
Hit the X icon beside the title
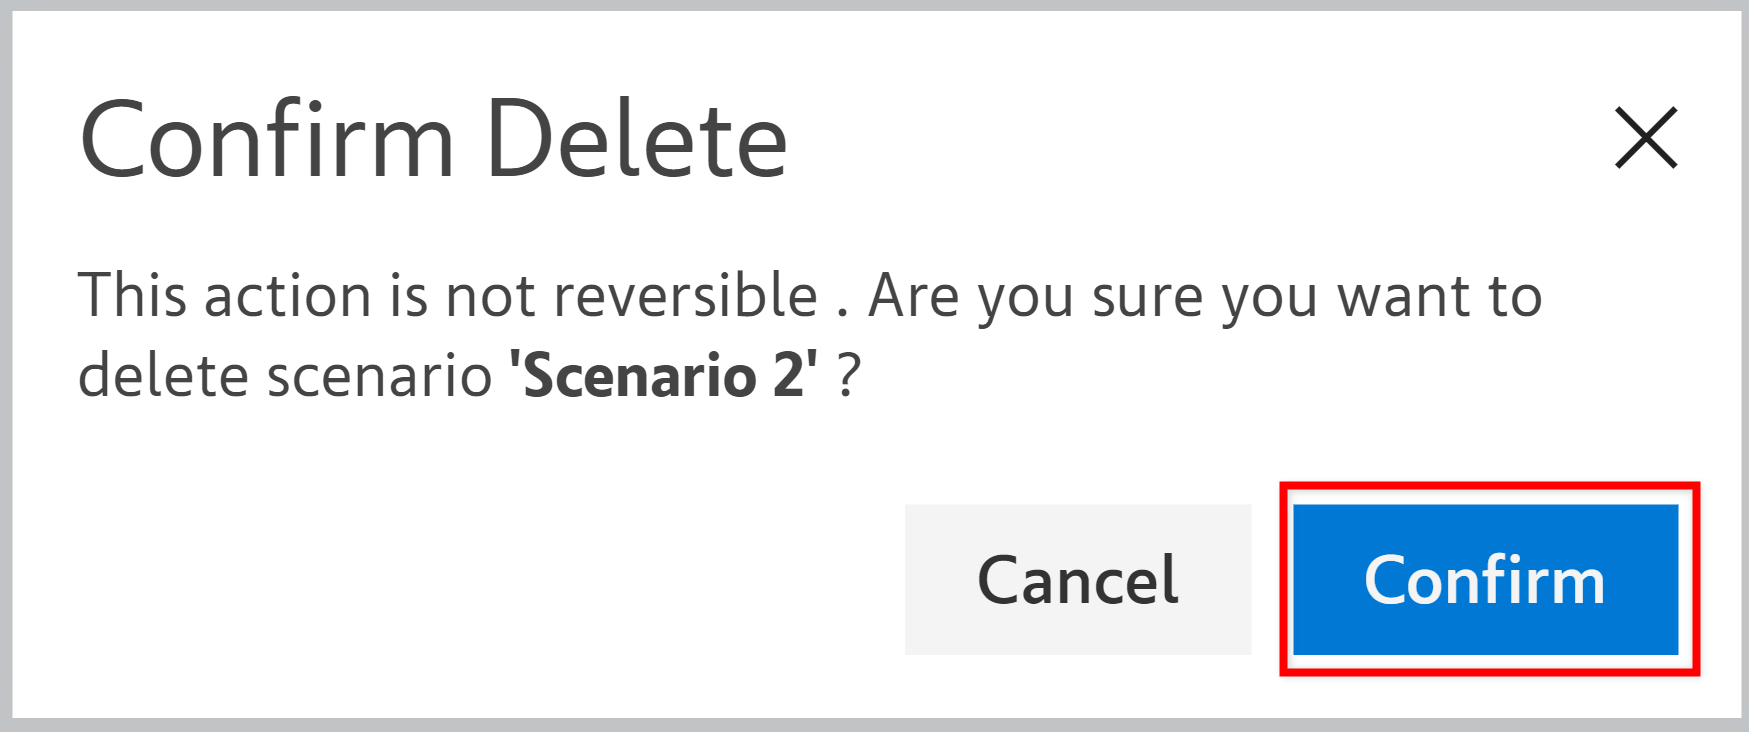1645,138
